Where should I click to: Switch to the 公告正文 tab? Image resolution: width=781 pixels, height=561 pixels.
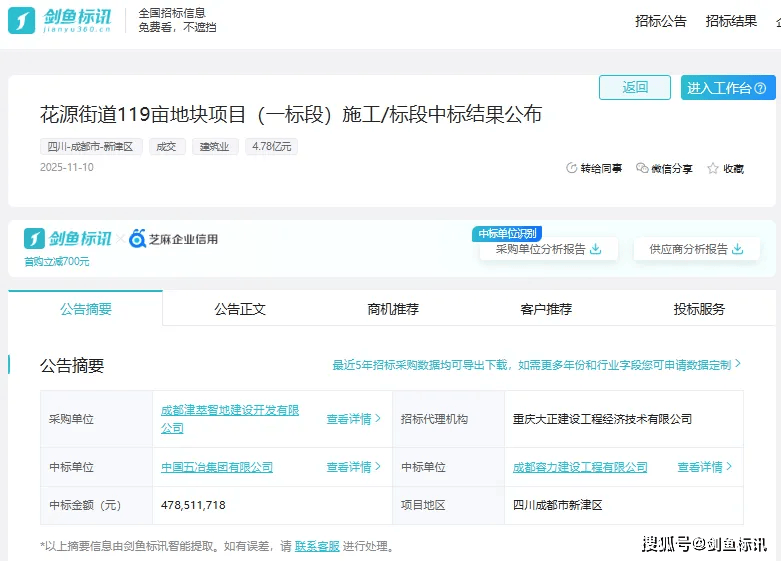(x=240, y=309)
